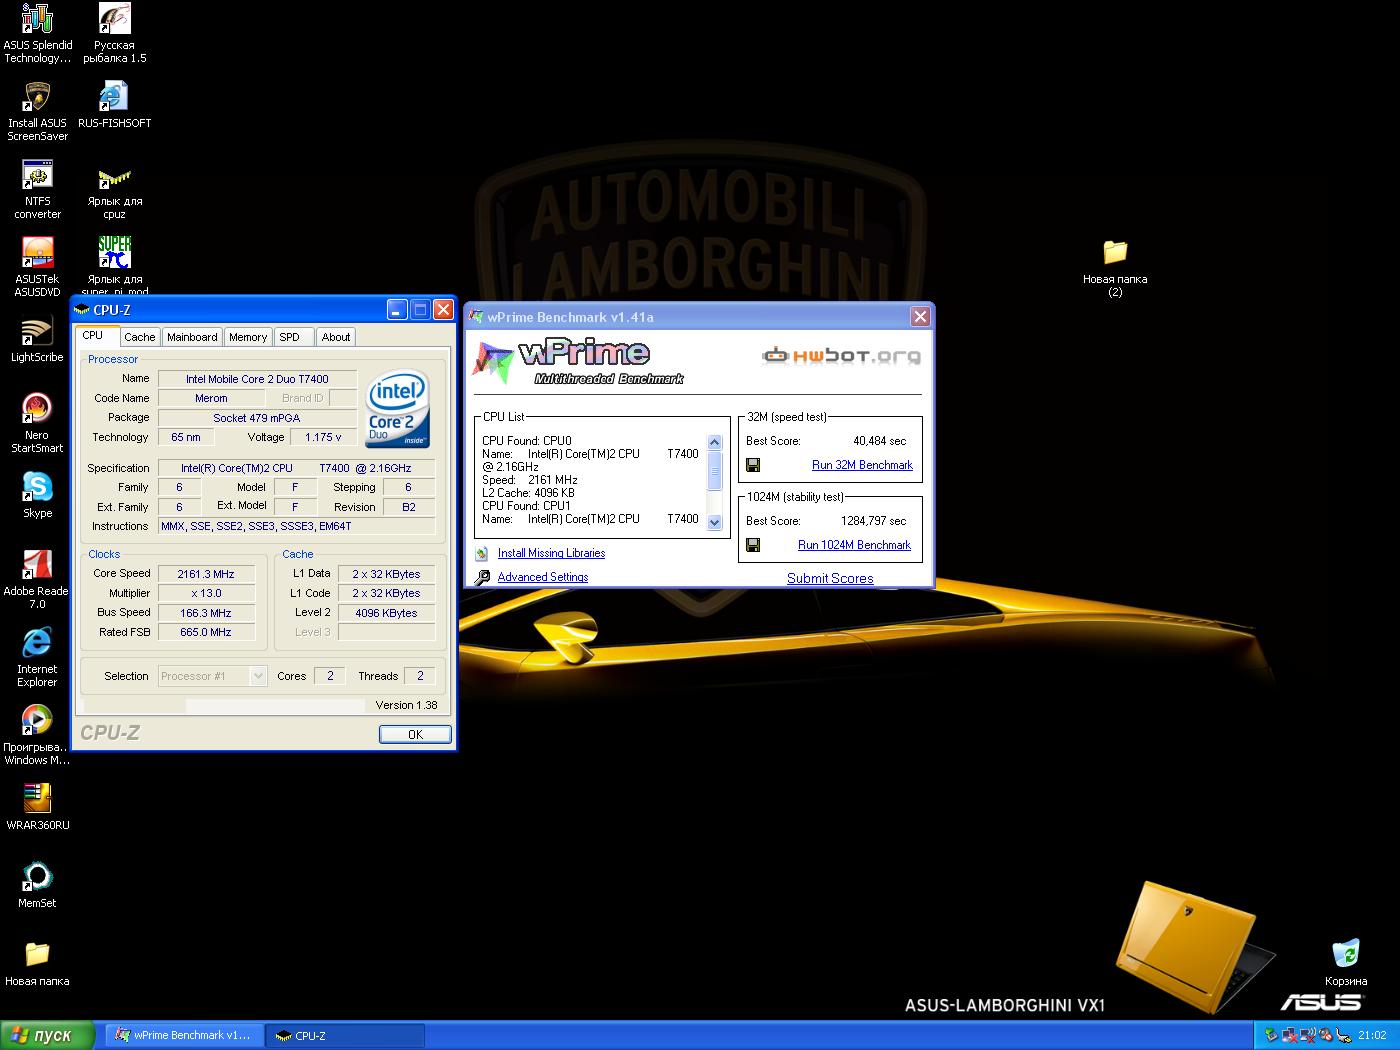Screen dimensions: 1400x1050
Task: Click the Intel Core 2 Duo logo
Action: (398, 408)
